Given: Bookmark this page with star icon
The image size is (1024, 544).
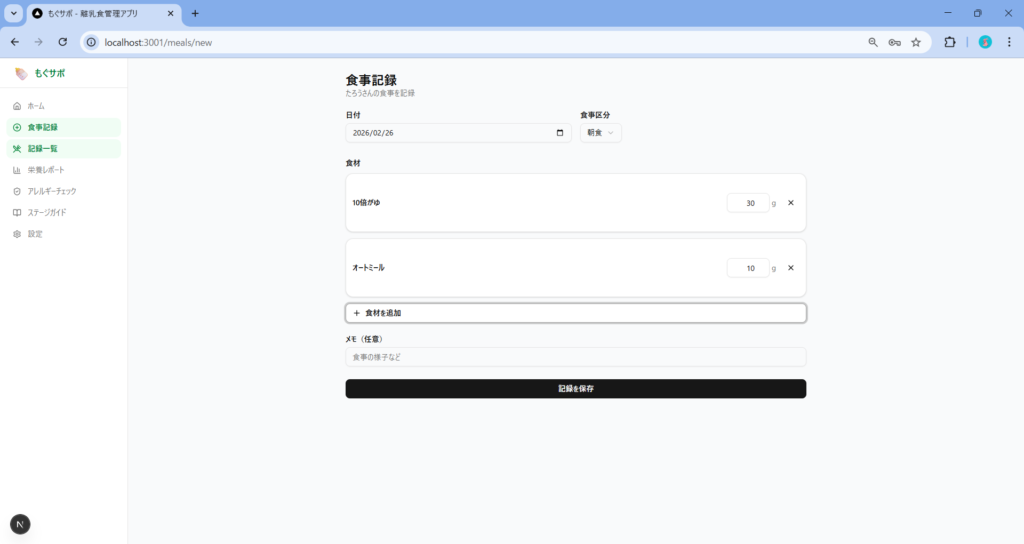Looking at the screenshot, I should tap(915, 42).
